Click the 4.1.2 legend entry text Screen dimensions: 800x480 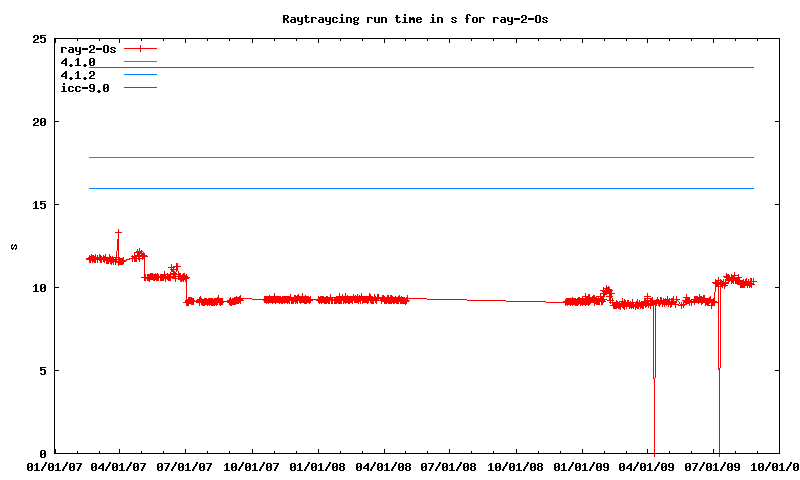coord(78,75)
